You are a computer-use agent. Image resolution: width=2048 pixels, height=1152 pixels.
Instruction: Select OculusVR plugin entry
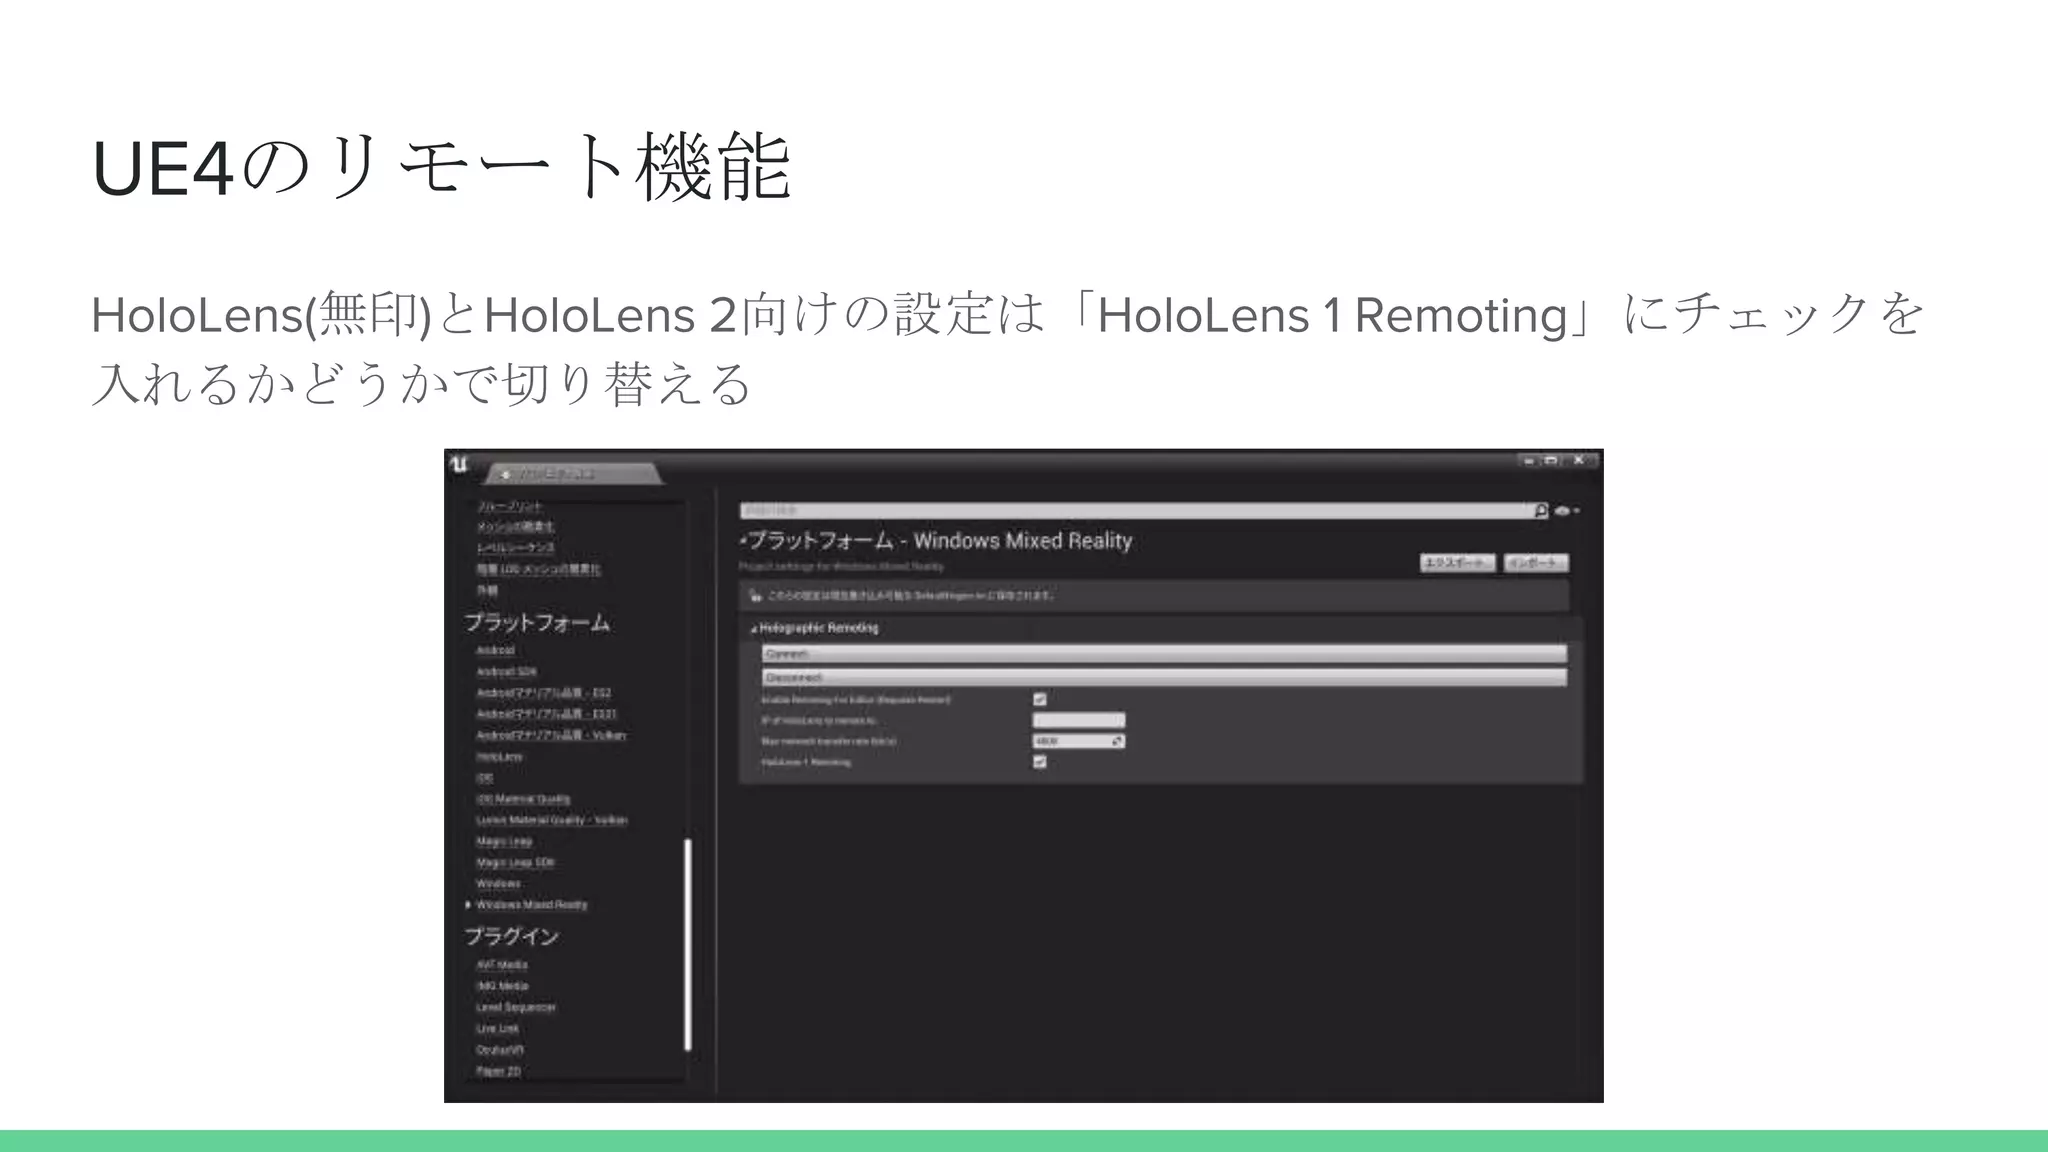(500, 1050)
